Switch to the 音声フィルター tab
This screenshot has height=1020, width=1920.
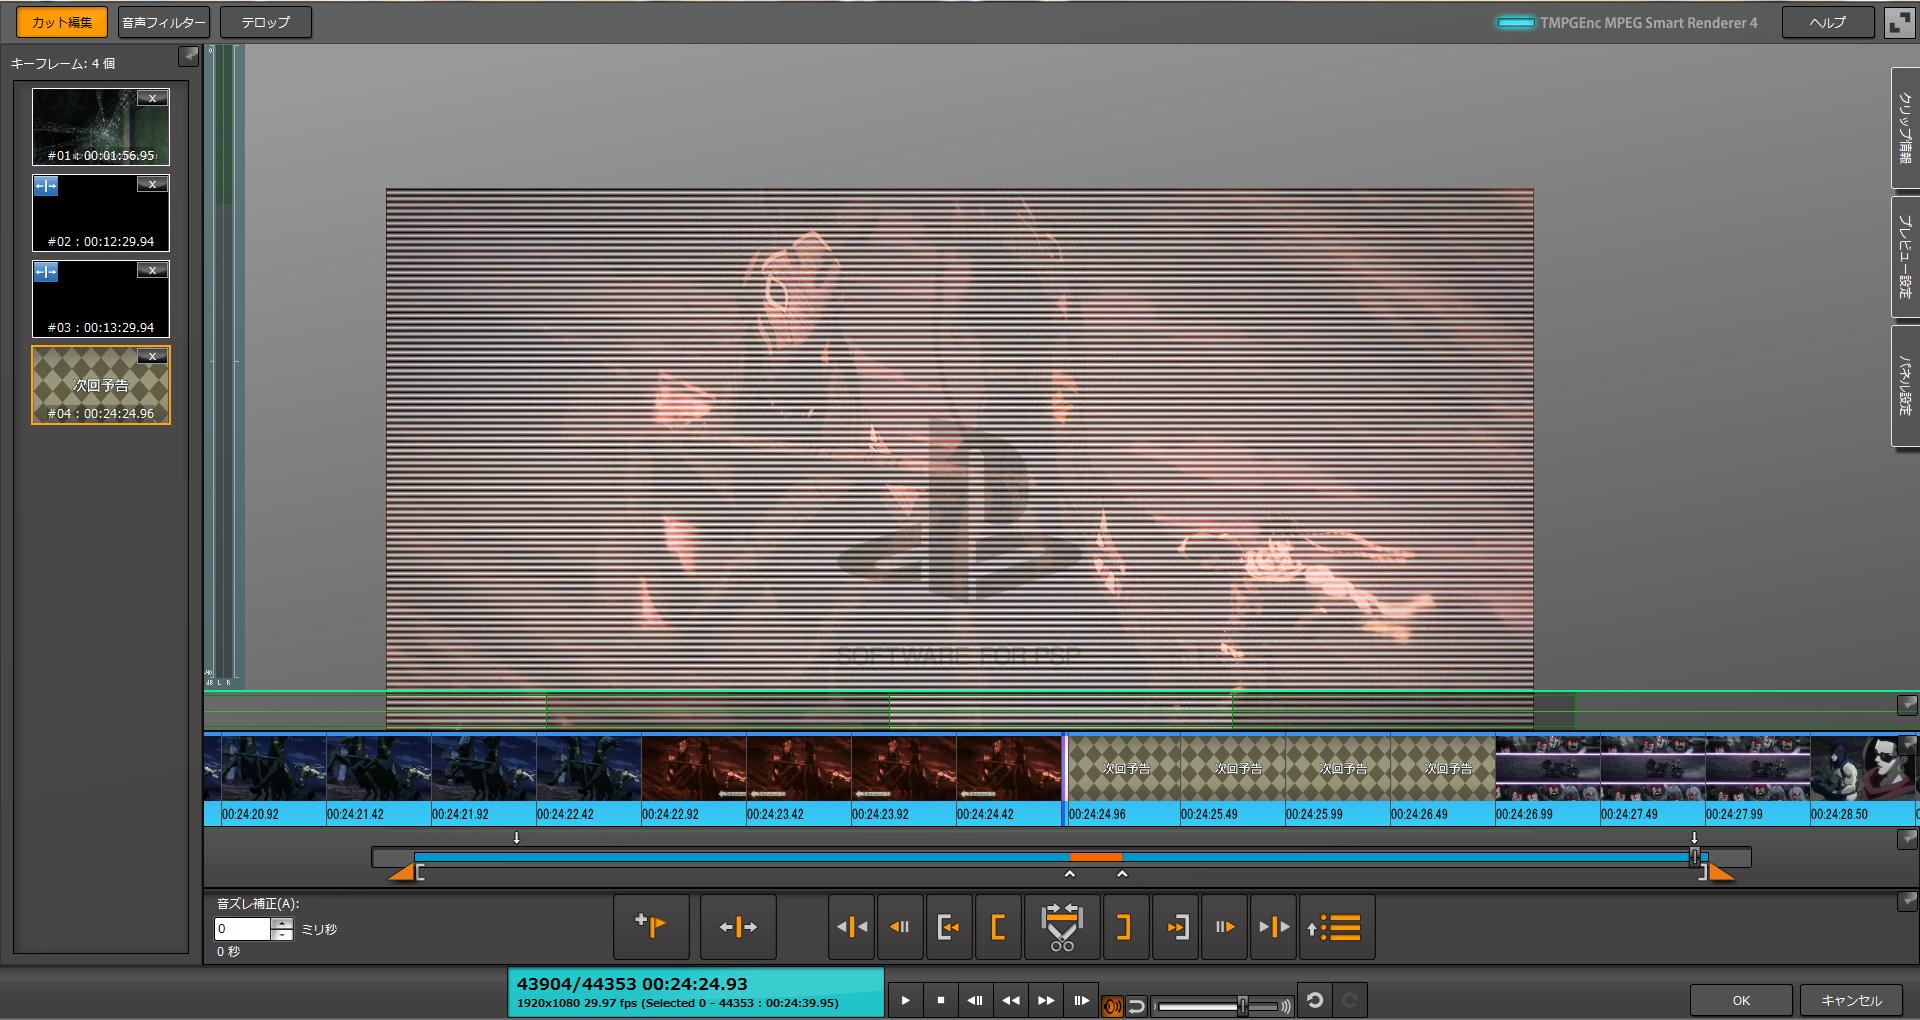pyautogui.click(x=164, y=22)
